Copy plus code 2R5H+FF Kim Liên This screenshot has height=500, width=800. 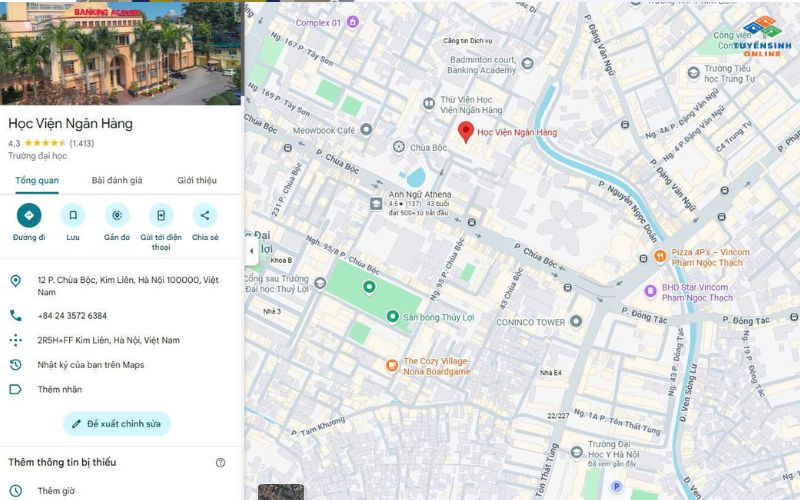click(108, 340)
